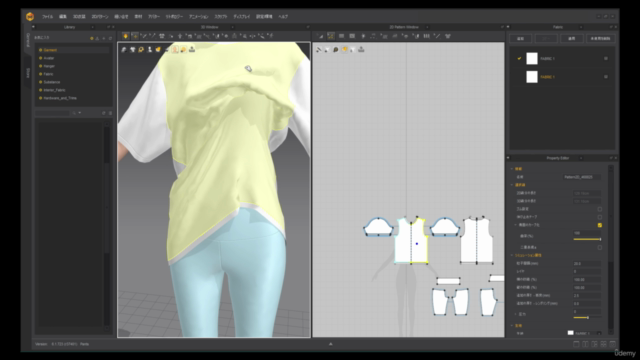Toggle the highlighted orange avatar icon in 3D viewport
Viewport: 640px width, 360px height.
175,49
